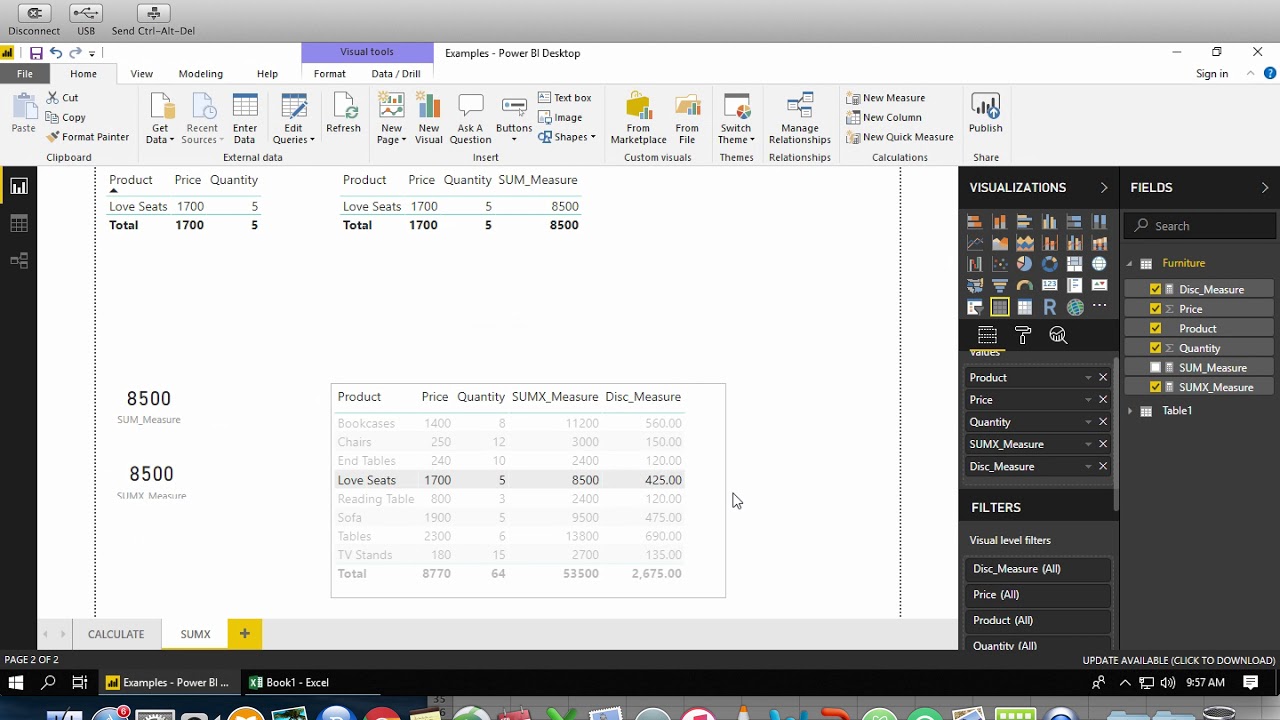The height and width of the screenshot is (720, 1280).
Task: Select the slicer visualization
Action: tap(975, 307)
